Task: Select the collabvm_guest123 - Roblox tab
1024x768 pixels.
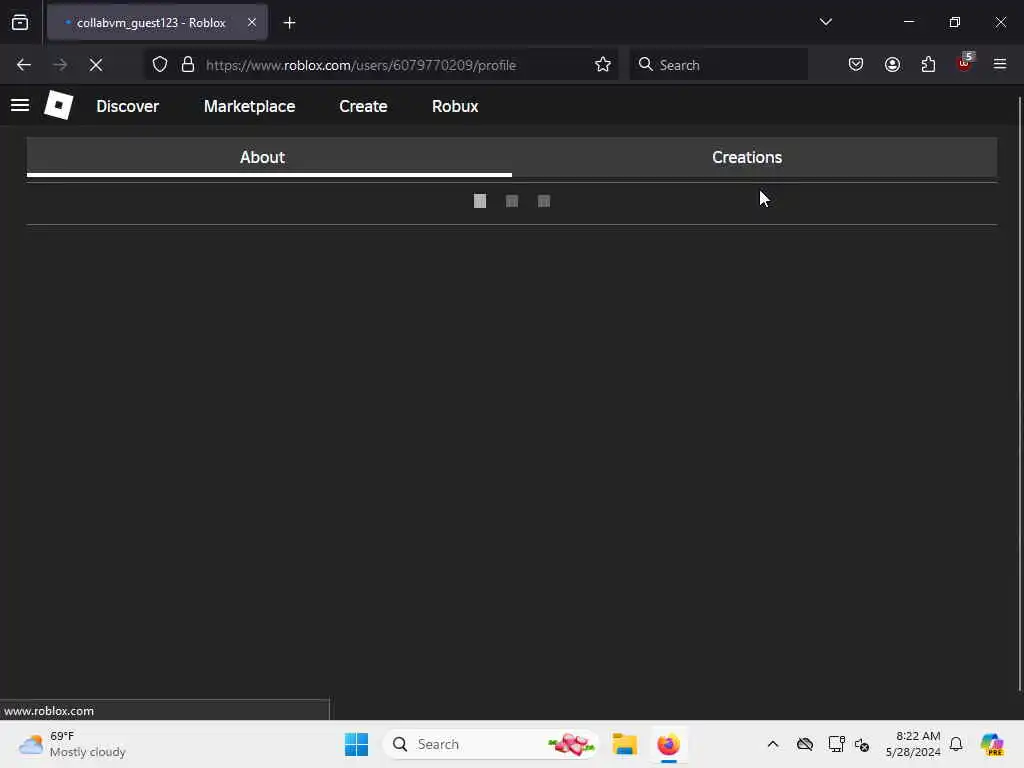Action: pos(157,22)
